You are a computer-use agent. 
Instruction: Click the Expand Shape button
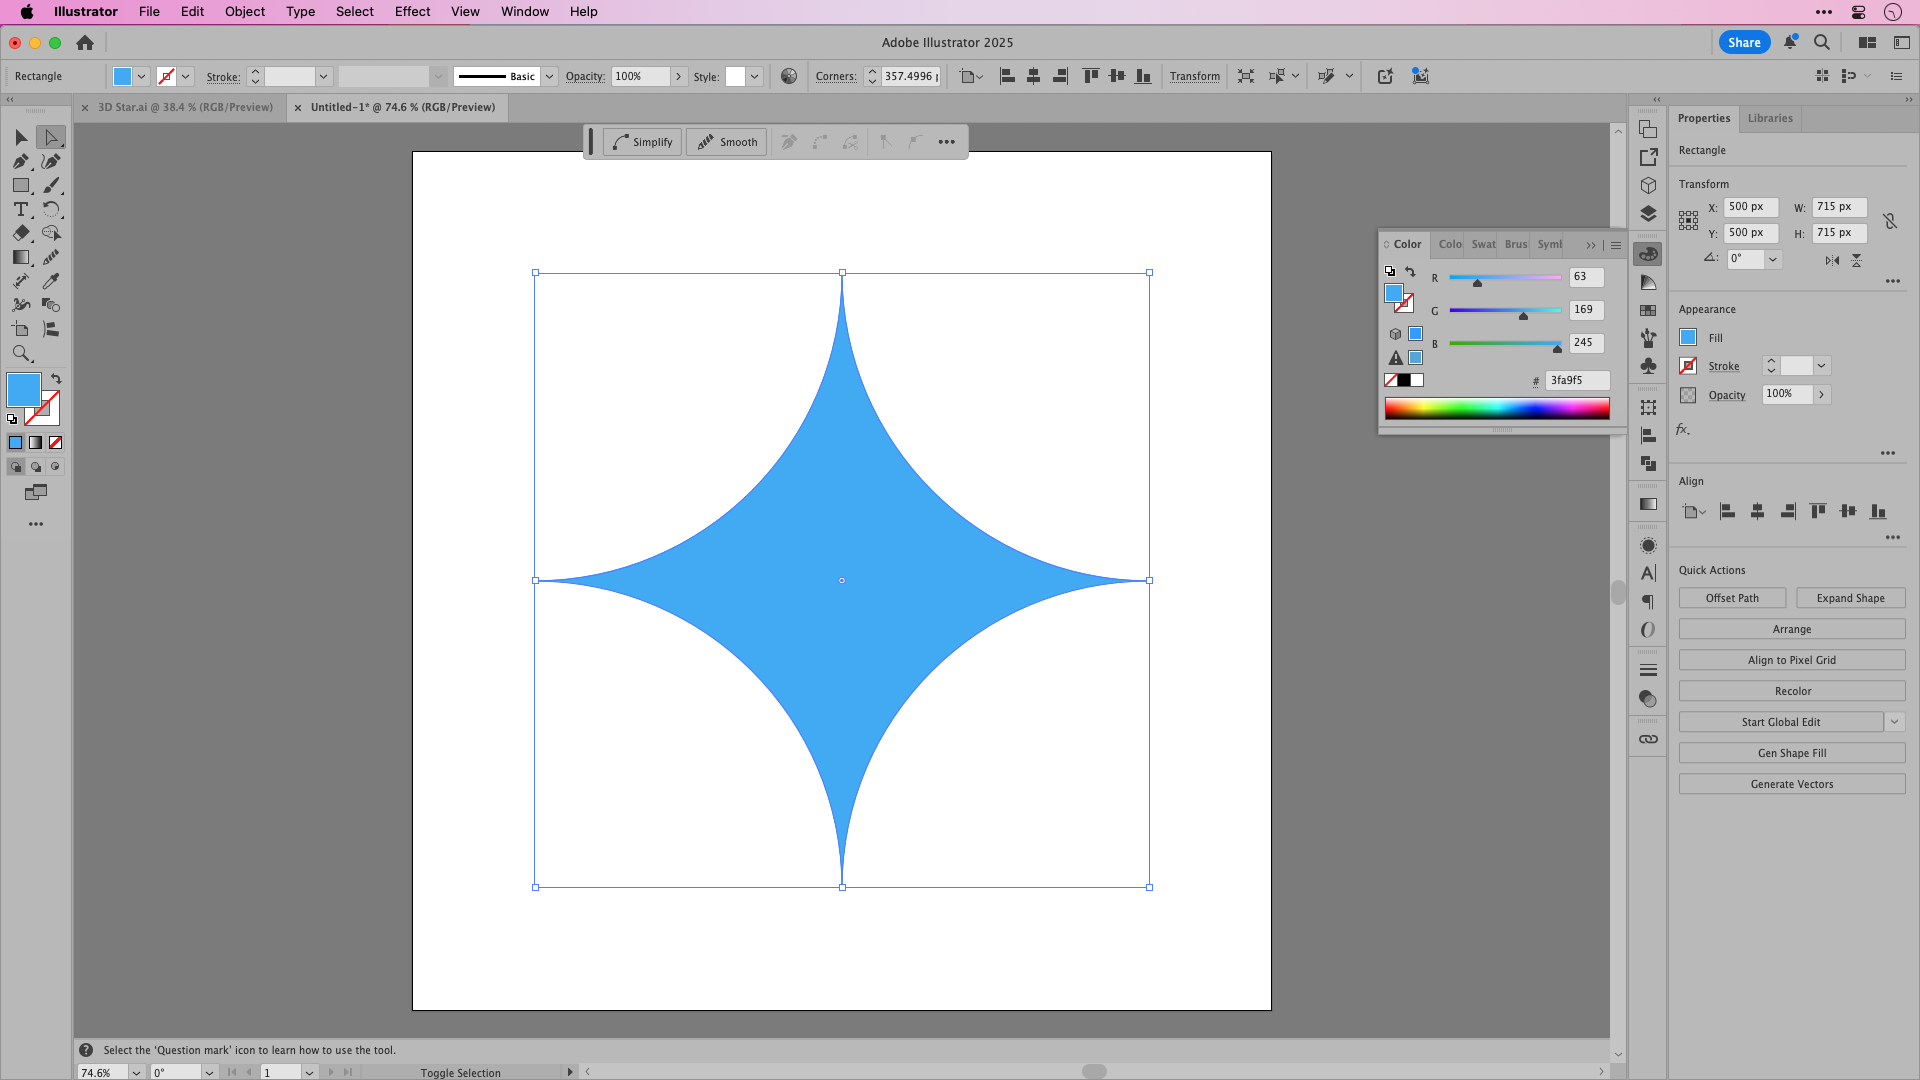1851,597
